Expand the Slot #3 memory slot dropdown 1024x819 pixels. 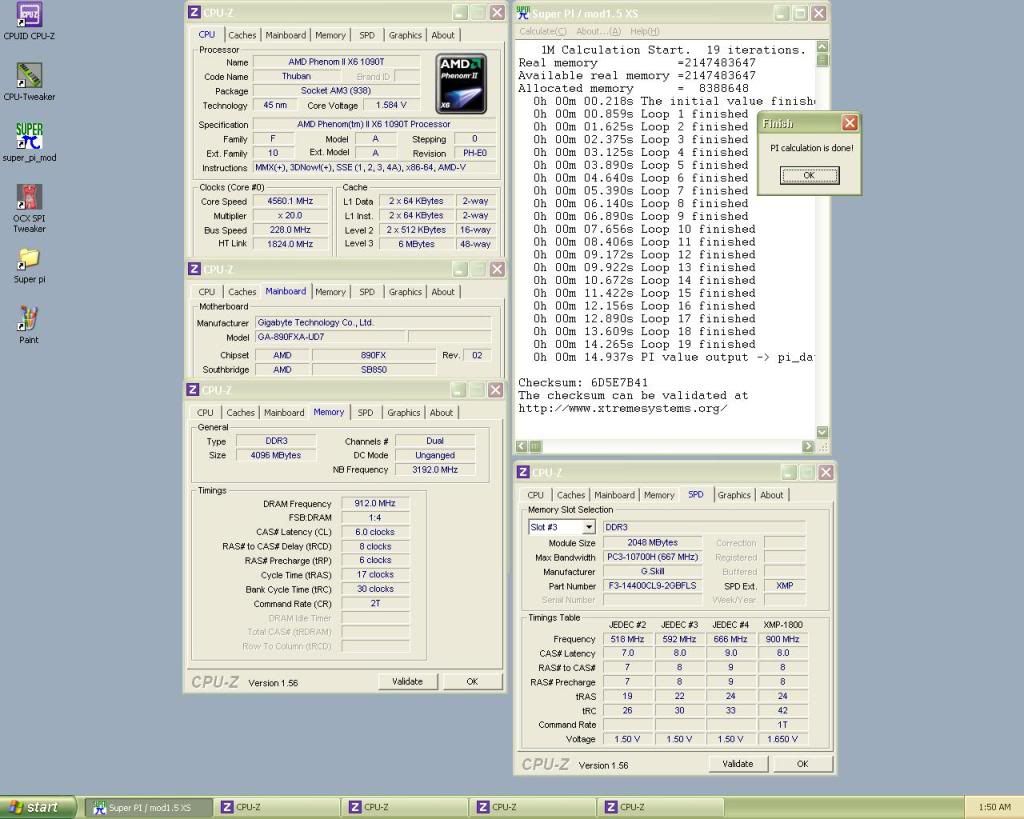click(588, 527)
